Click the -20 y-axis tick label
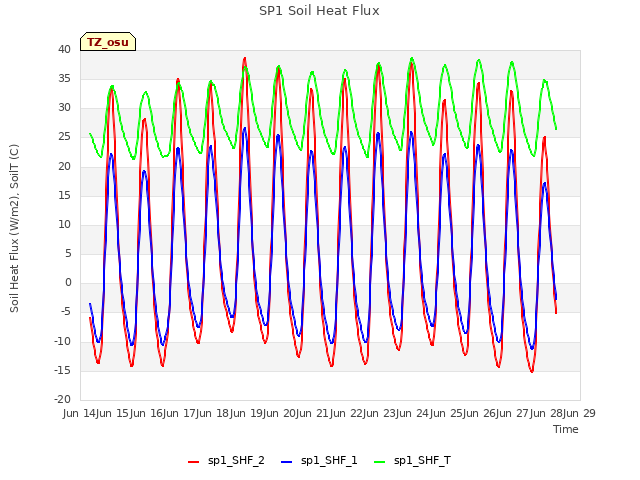Screen dimensions: 640x480 pos(63,399)
